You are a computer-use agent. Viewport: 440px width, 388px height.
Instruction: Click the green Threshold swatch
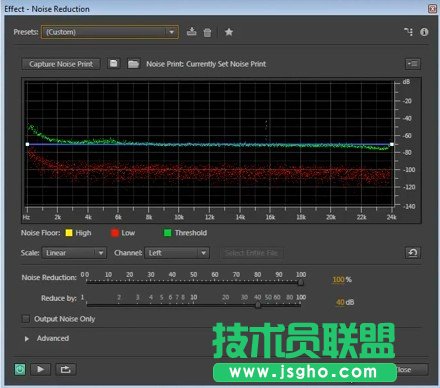tap(167, 233)
